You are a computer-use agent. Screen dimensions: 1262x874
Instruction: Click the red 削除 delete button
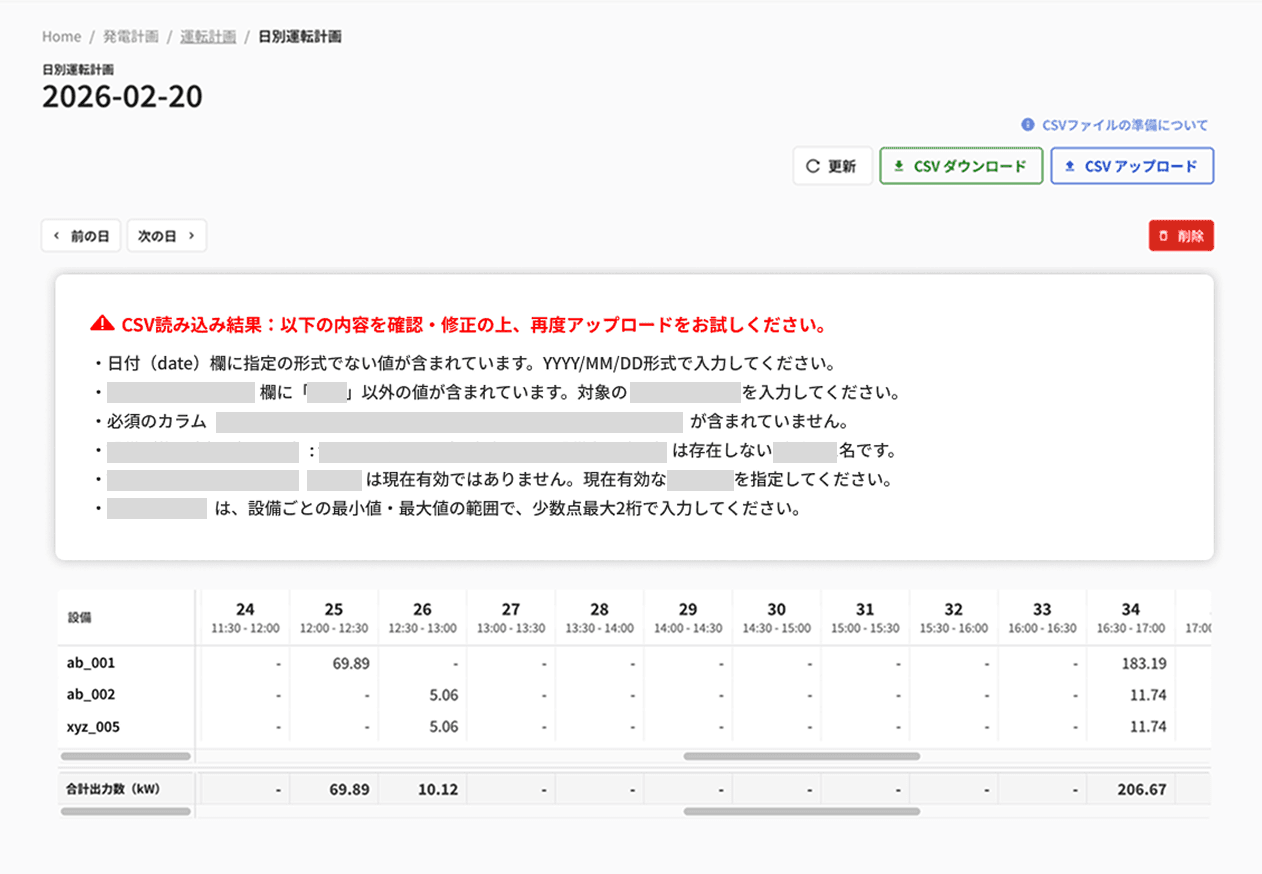[1181, 236]
